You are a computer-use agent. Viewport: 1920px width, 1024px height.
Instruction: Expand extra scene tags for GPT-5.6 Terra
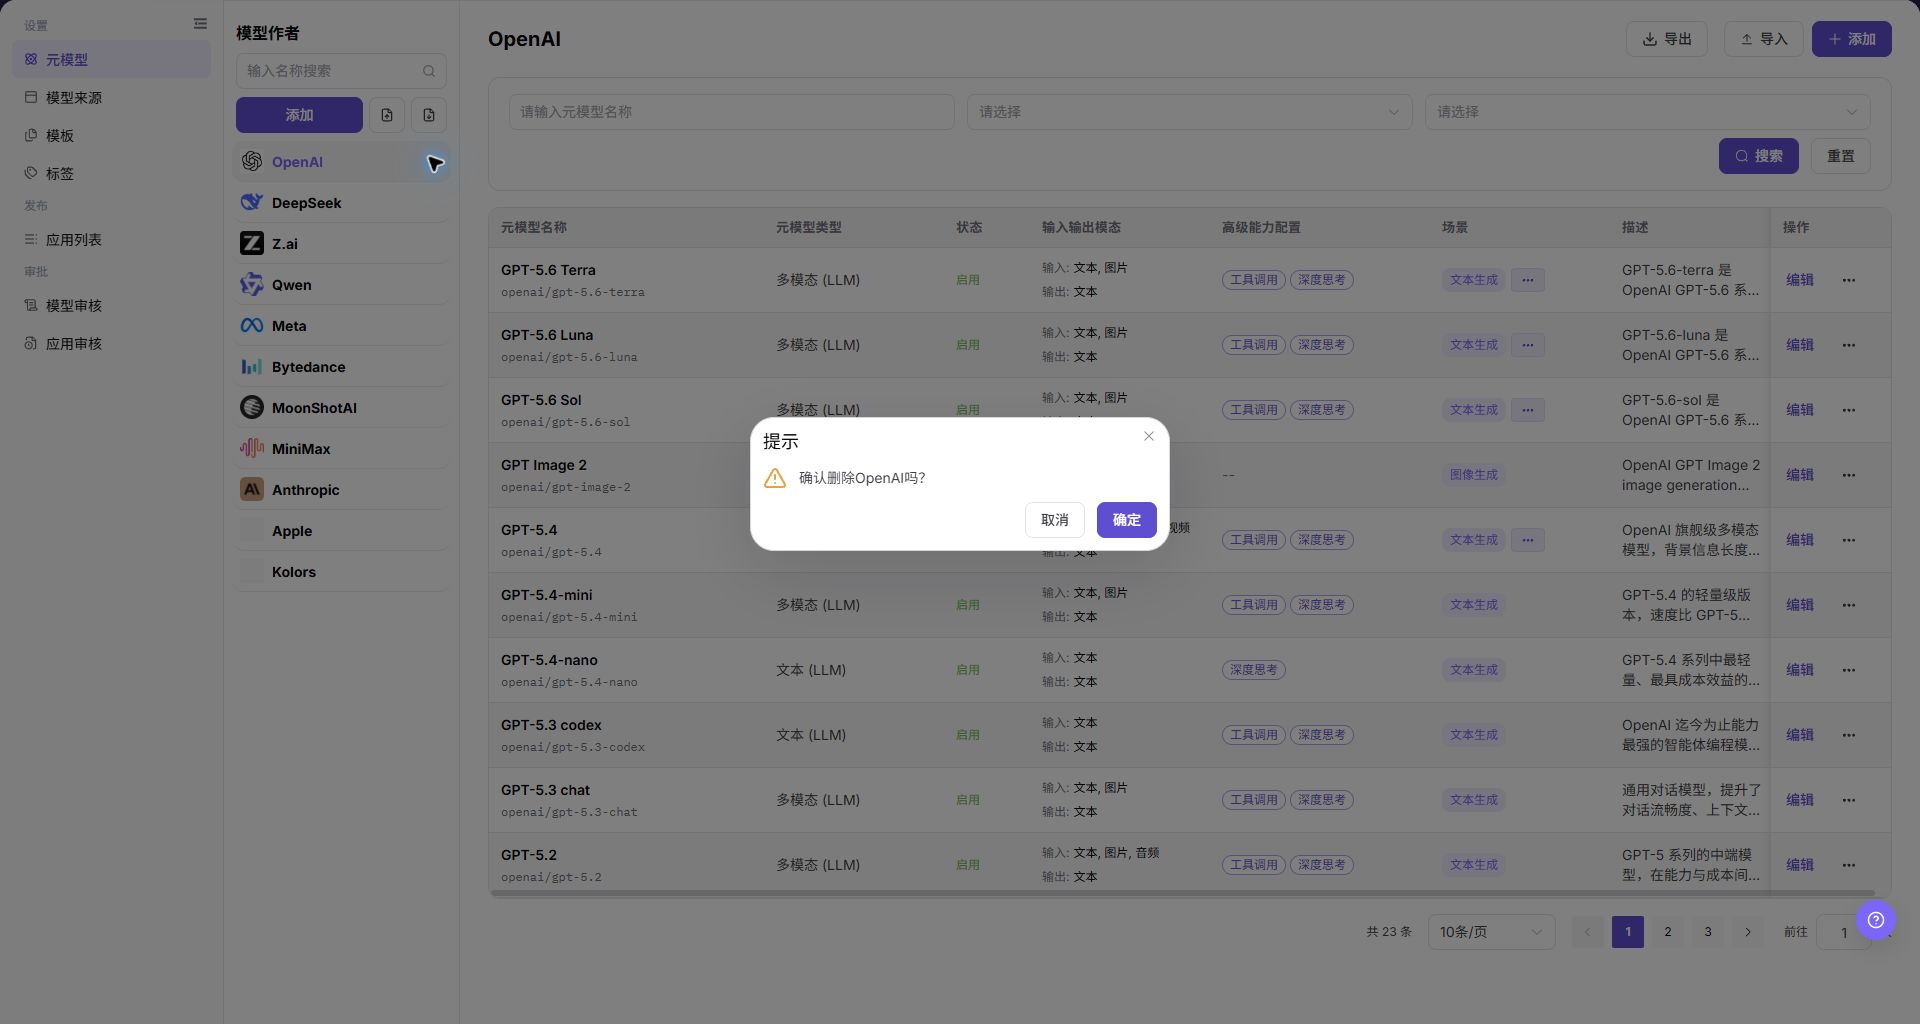[1528, 280]
